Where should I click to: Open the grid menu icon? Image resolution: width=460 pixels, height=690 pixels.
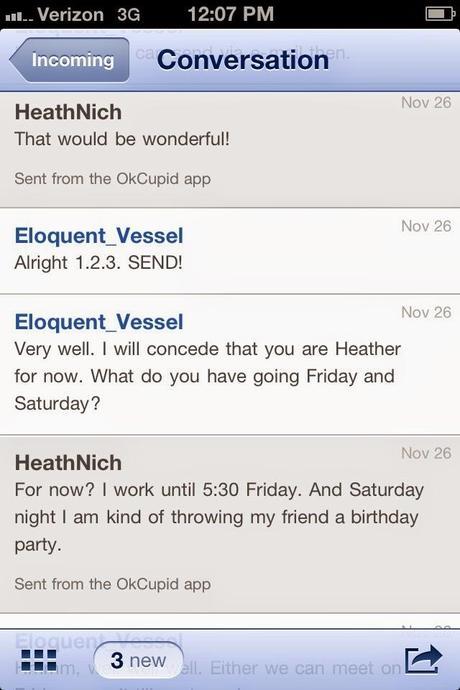click(39, 661)
